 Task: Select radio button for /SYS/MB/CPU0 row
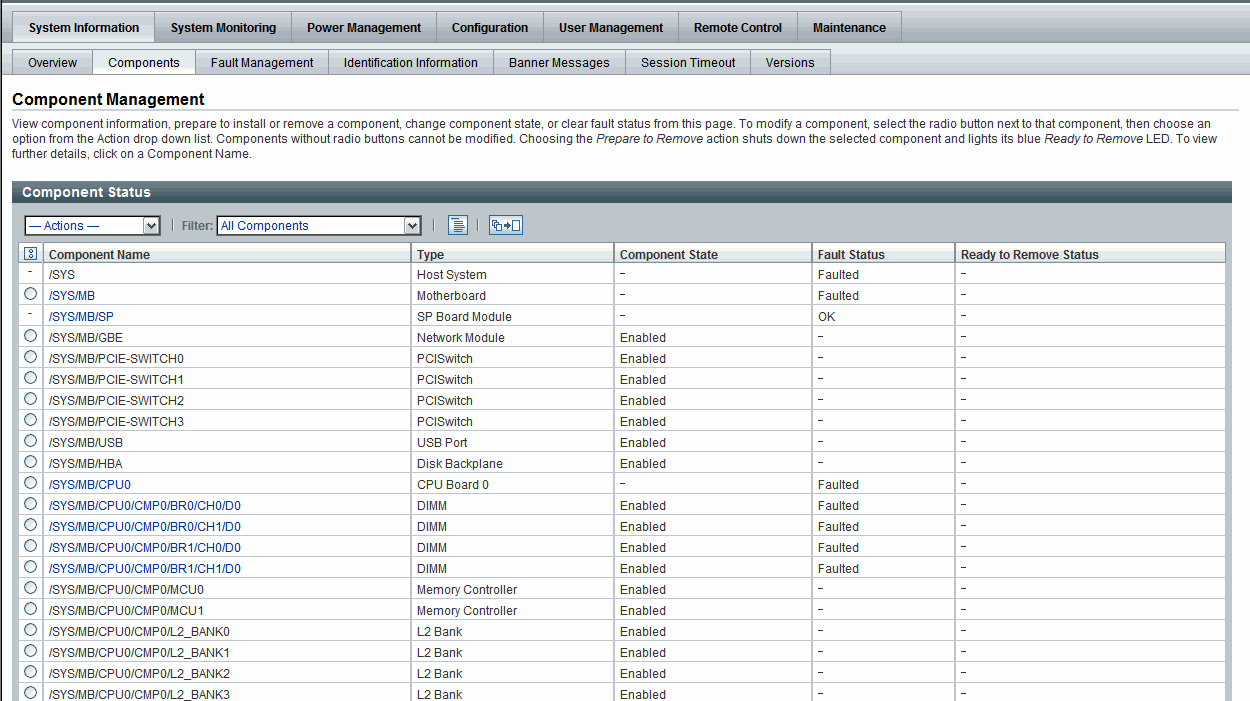pyautogui.click(x=30, y=483)
